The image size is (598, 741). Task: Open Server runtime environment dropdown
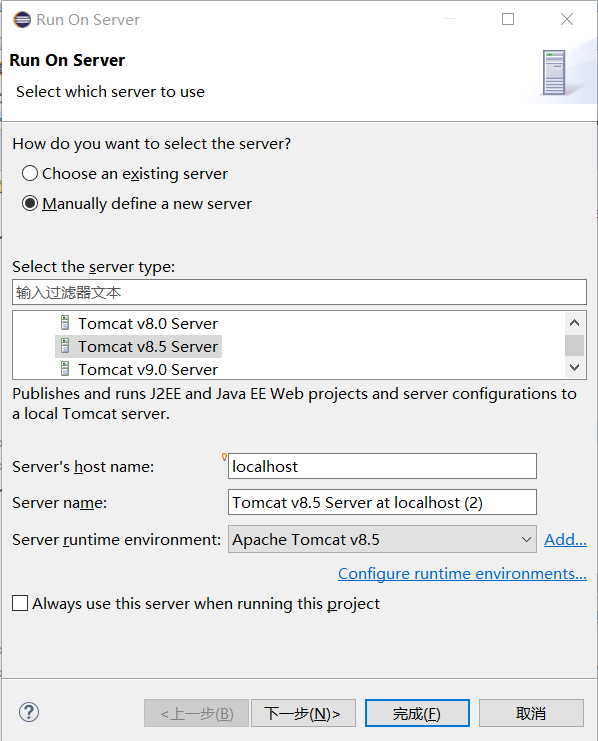382,539
